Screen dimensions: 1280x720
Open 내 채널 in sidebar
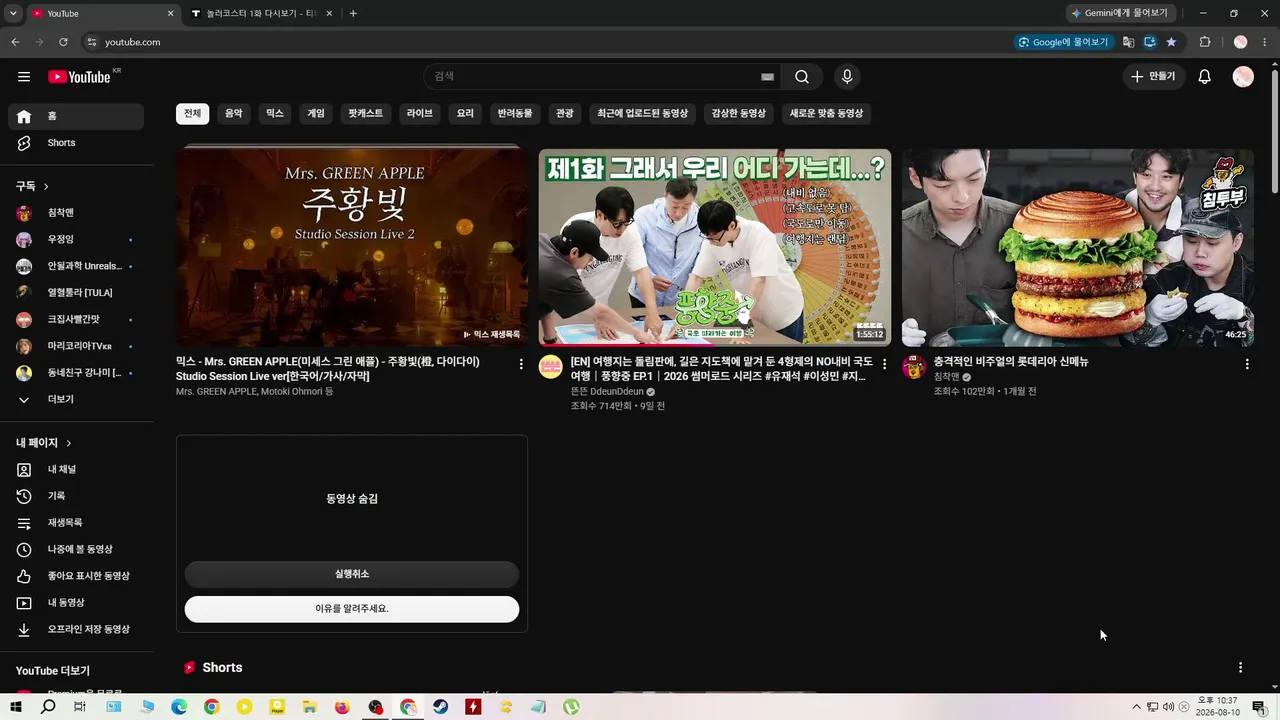(76, 469)
